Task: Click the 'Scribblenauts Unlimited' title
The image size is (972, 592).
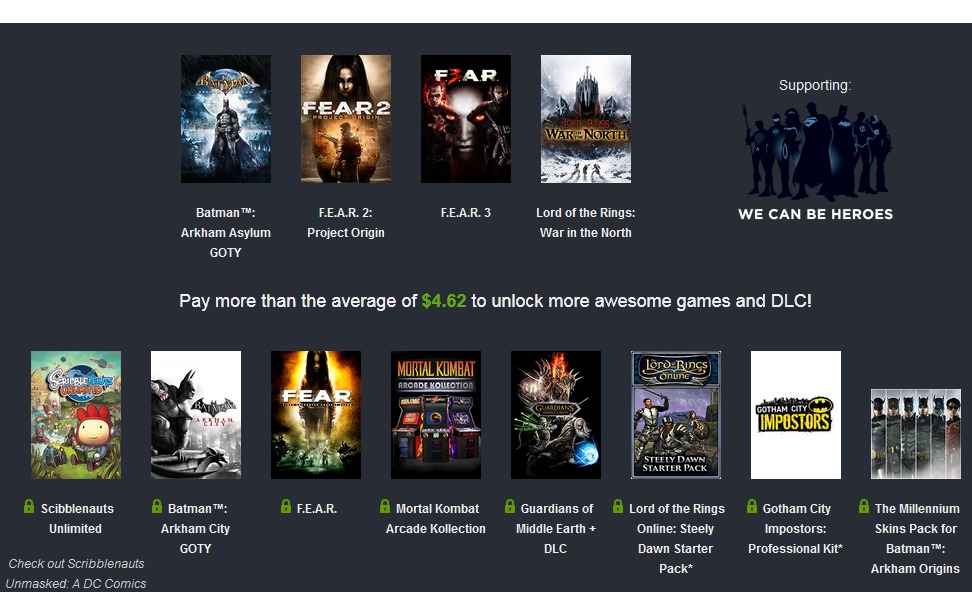Action: (x=76, y=518)
